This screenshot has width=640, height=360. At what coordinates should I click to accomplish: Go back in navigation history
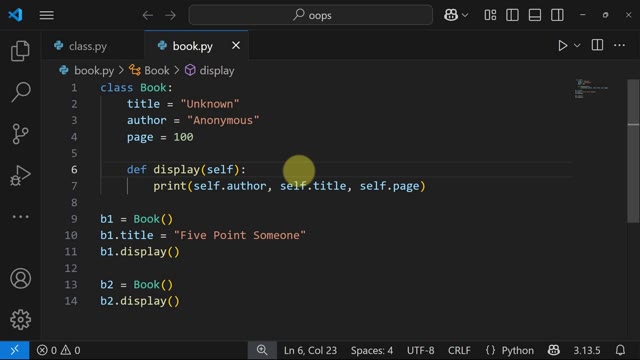[148, 16]
